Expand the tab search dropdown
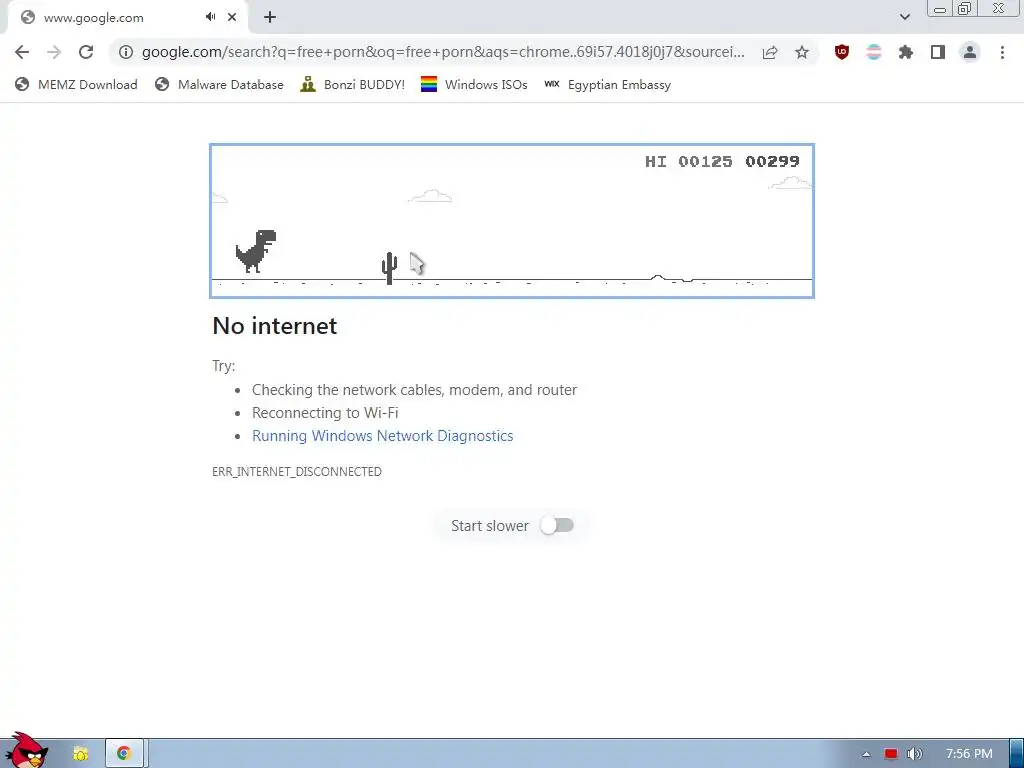1024x768 pixels. pyautogui.click(x=904, y=17)
